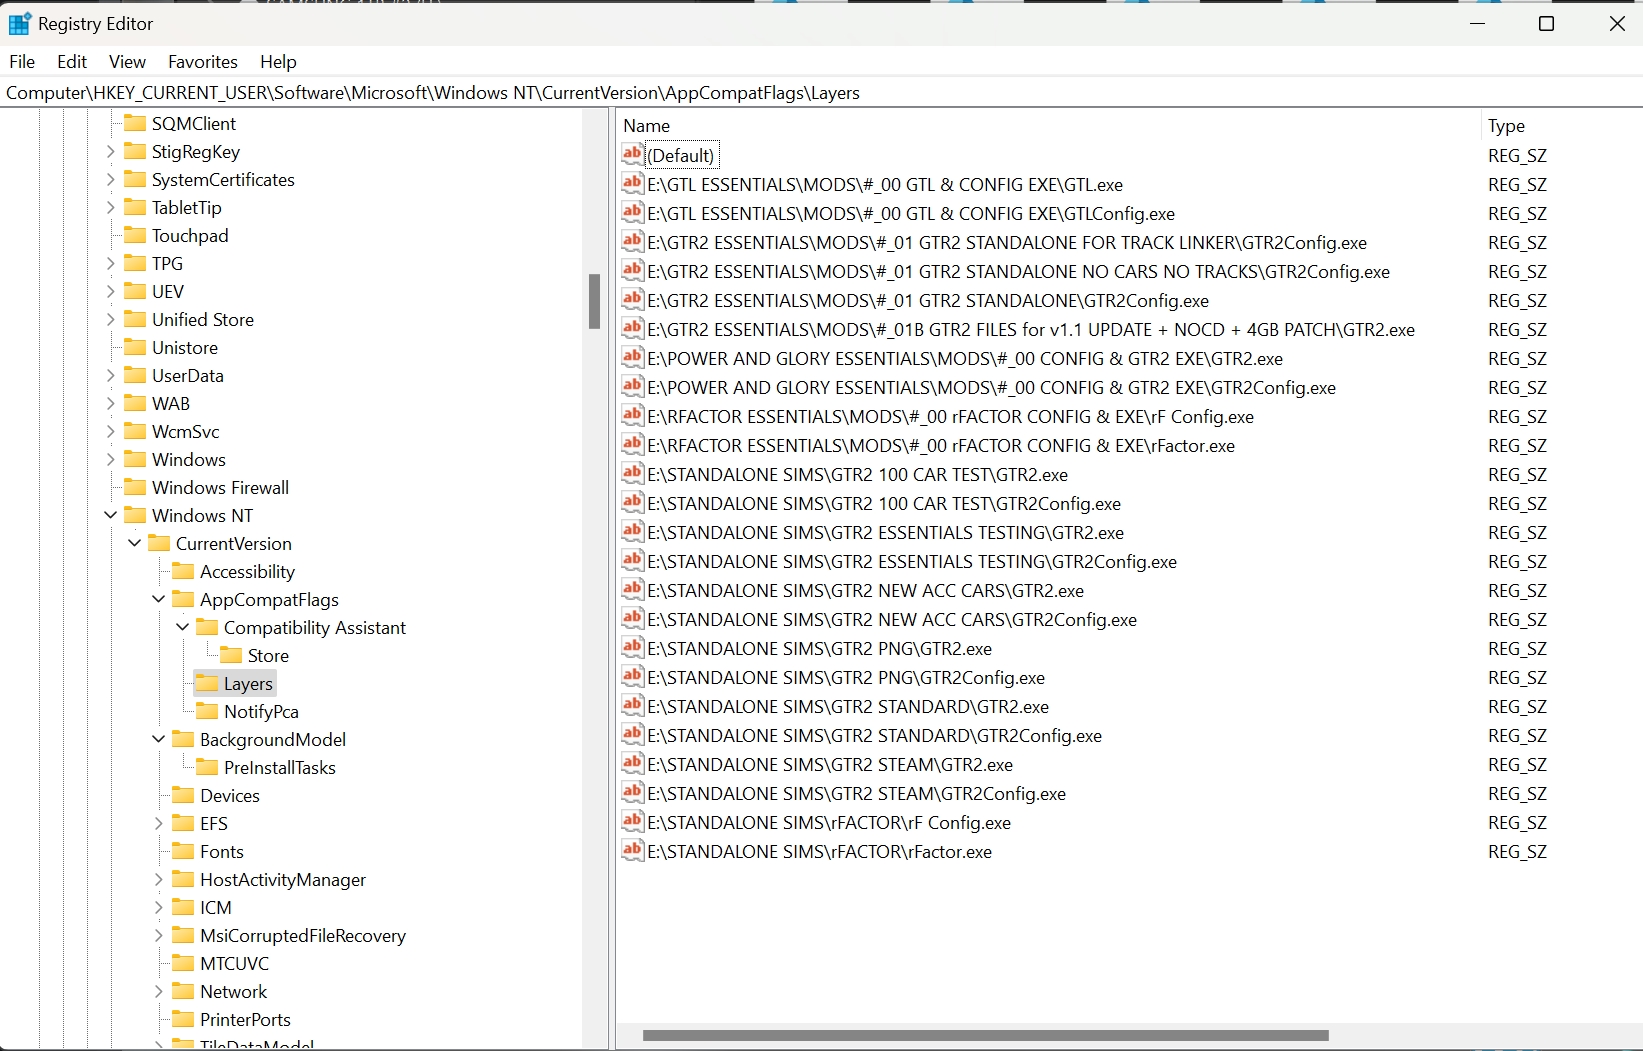The height and width of the screenshot is (1051, 1643).
Task: Open the View menu
Action: click(127, 61)
